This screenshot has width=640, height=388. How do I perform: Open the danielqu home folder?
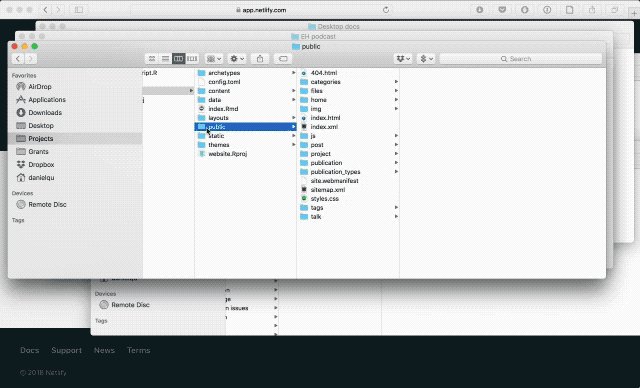click(x=75, y=178)
